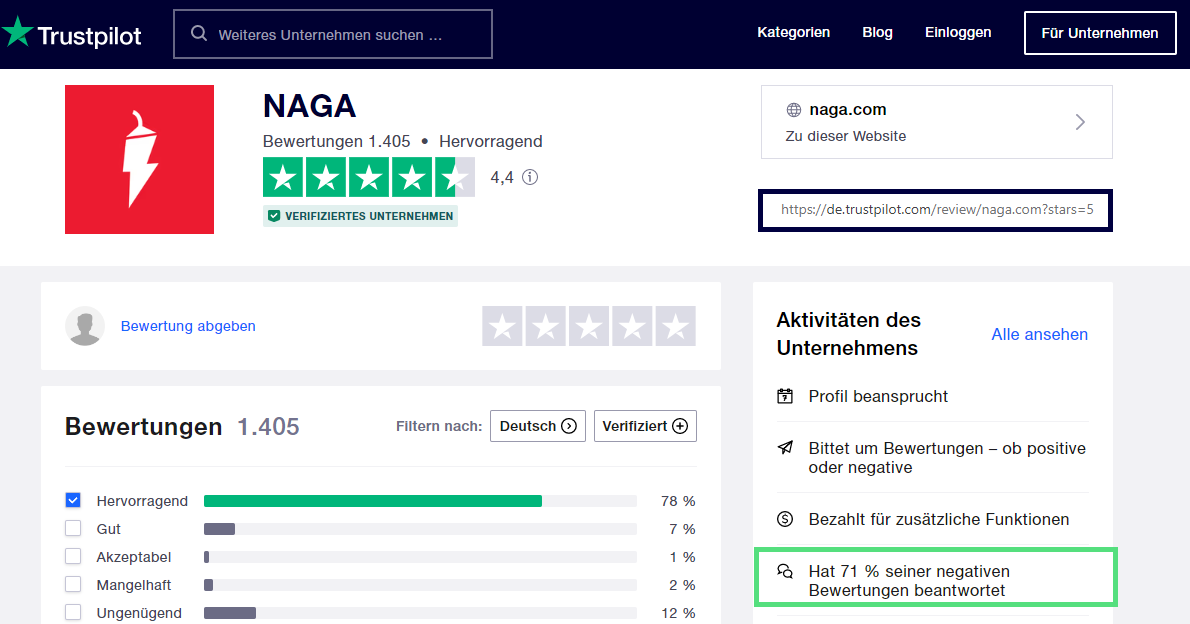Open the info icon beside the 4,4 rating
The height and width of the screenshot is (624, 1190).
click(530, 178)
